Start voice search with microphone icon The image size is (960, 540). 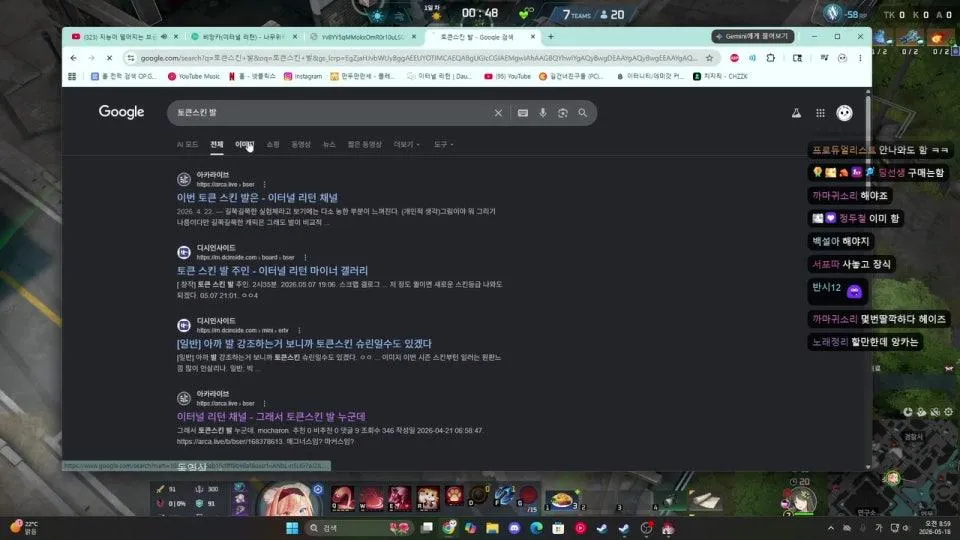pos(542,113)
